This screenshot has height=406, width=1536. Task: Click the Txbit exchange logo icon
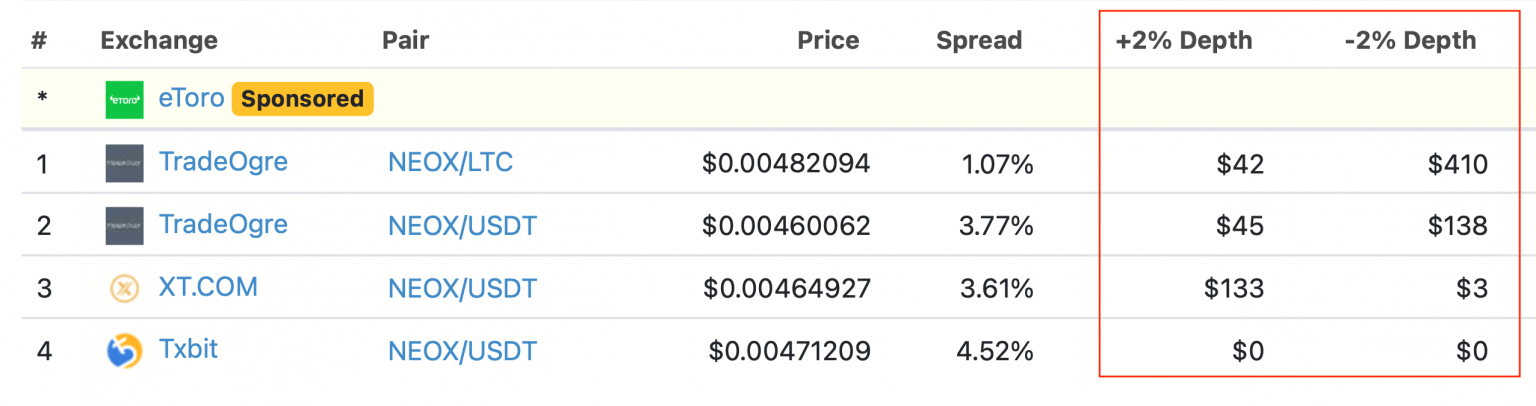pyautogui.click(x=125, y=351)
